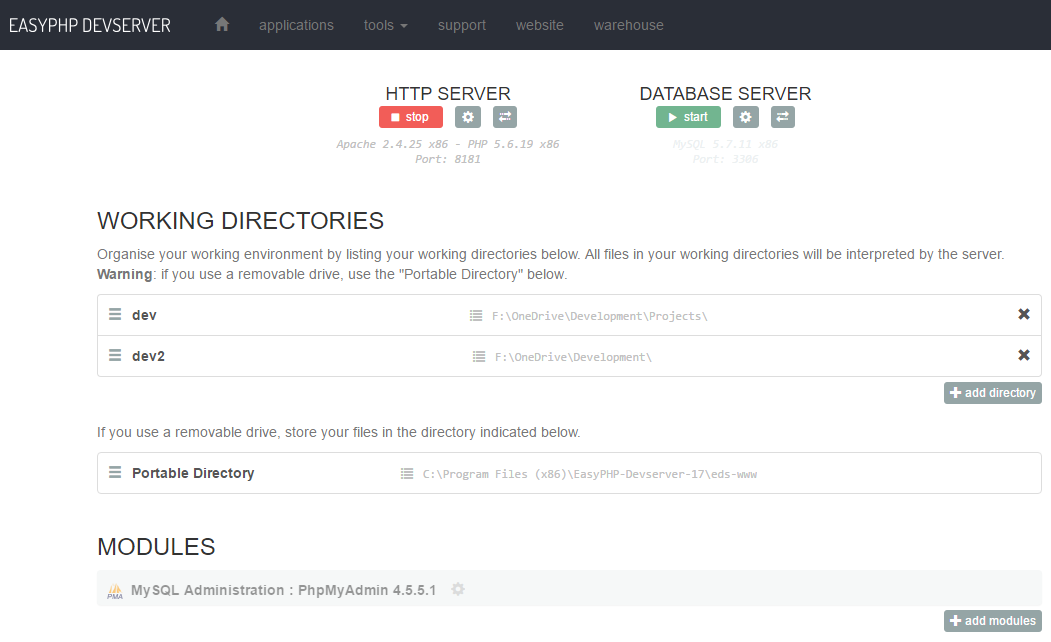Click the dev directory path field
The height and width of the screenshot is (642, 1051).
click(x=600, y=314)
